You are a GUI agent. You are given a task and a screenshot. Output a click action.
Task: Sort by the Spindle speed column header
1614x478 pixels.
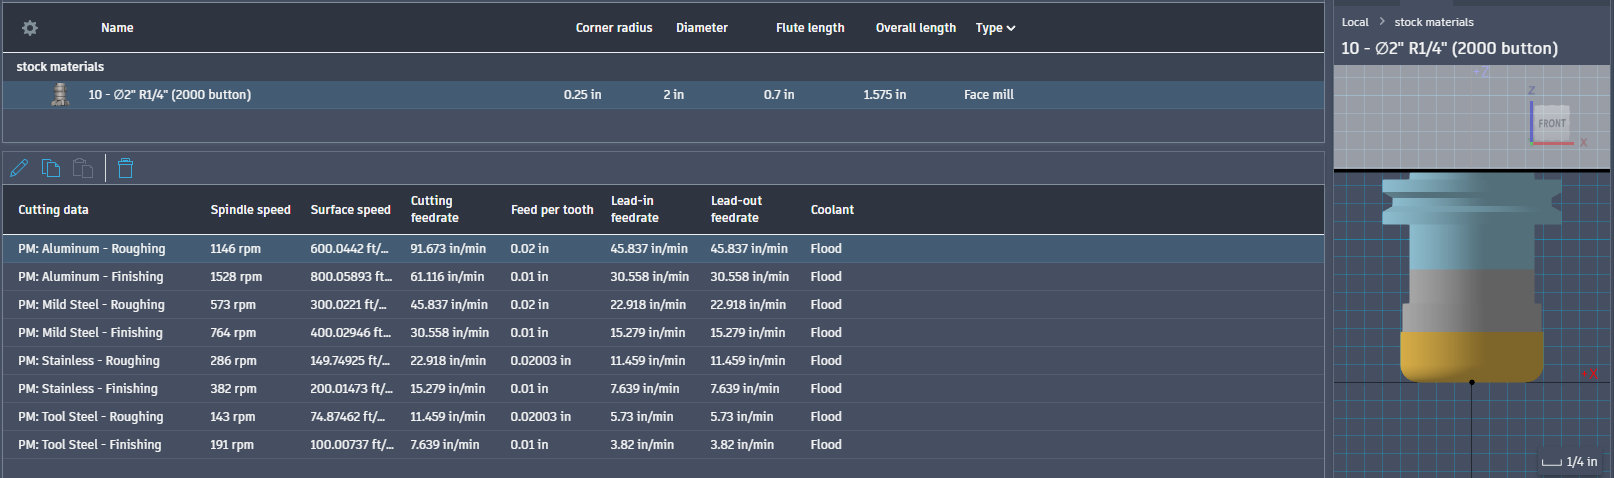pos(250,210)
